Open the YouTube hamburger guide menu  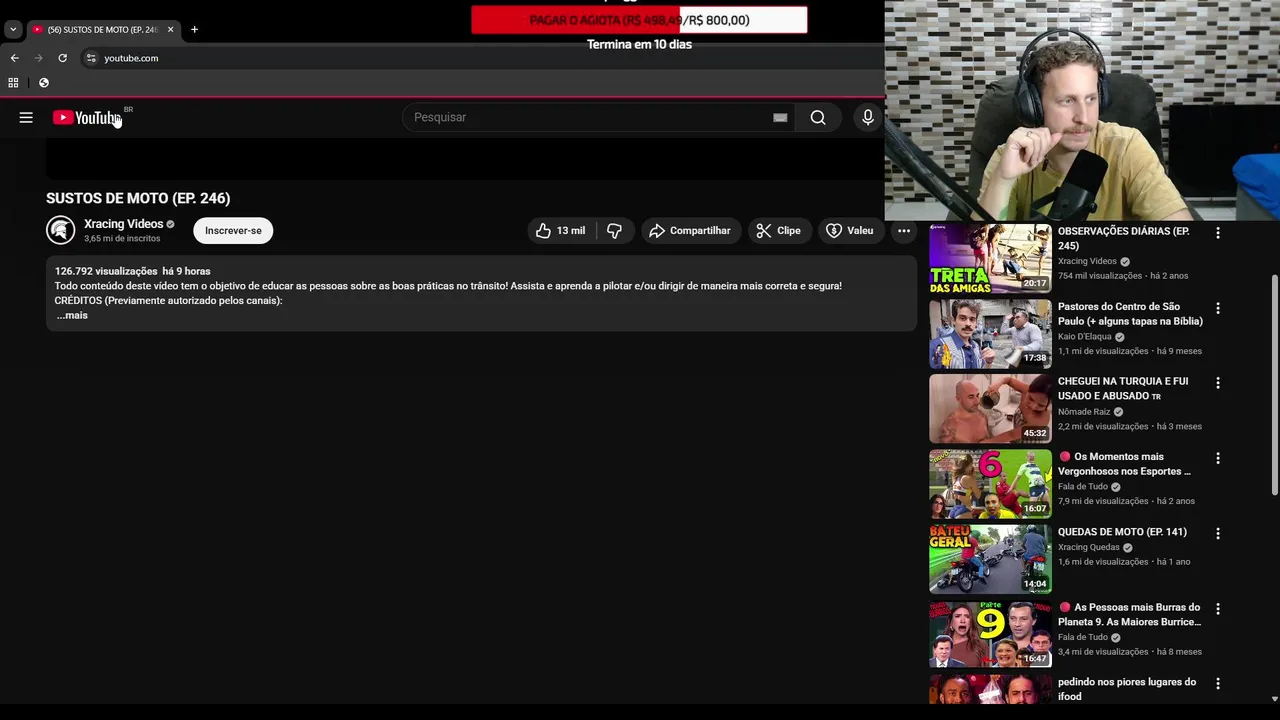[26, 118]
